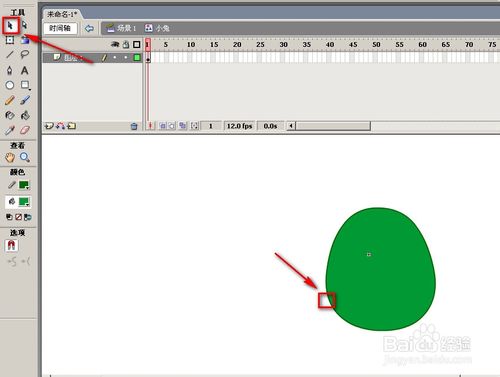The image size is (500, 377).
Task: Toggle lock all layers padlock icon
Action: pyautogui.click(x=126, y=44)
